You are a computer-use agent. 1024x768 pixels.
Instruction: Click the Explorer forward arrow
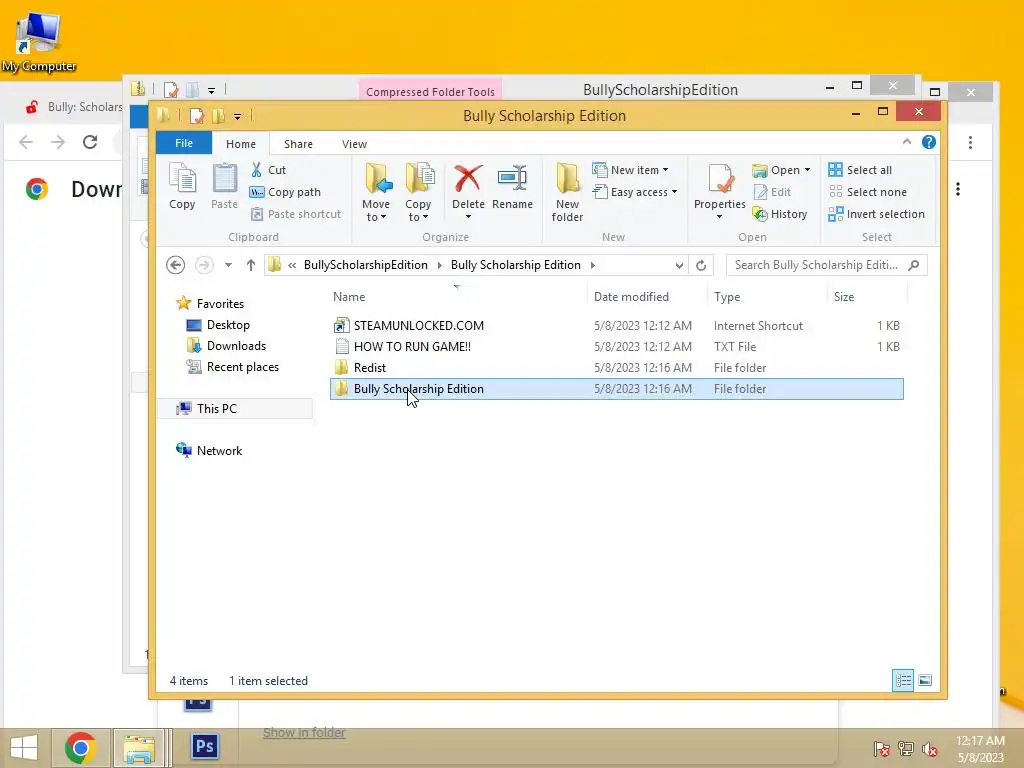pos(204,264)
